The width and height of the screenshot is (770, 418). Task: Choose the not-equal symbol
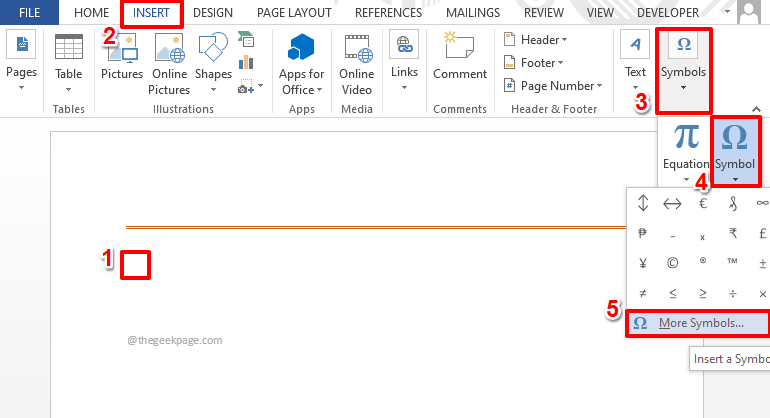point(642,294)
